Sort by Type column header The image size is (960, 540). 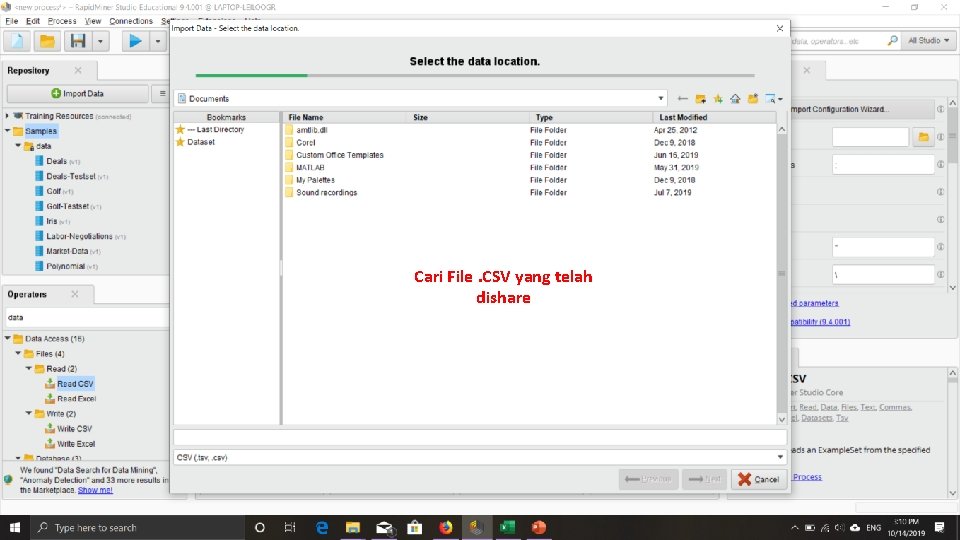(591, 117)
